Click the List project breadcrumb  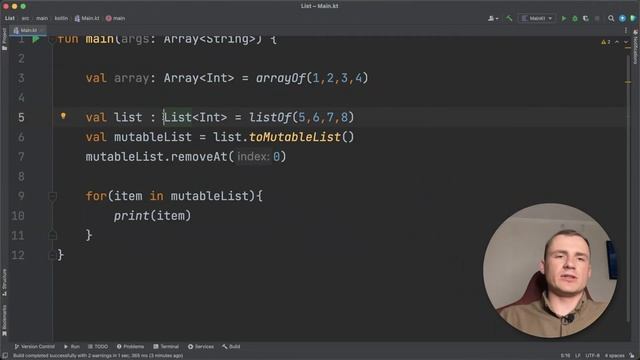pos(10,18)
